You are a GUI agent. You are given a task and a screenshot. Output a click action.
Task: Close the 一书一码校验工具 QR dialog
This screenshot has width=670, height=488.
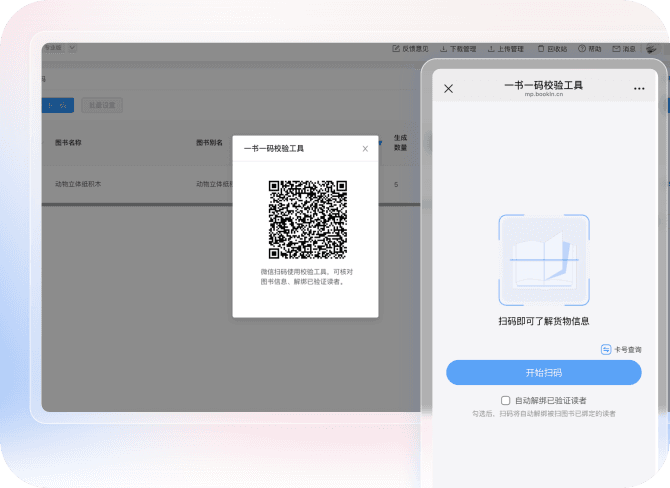(x=365, y=149)
